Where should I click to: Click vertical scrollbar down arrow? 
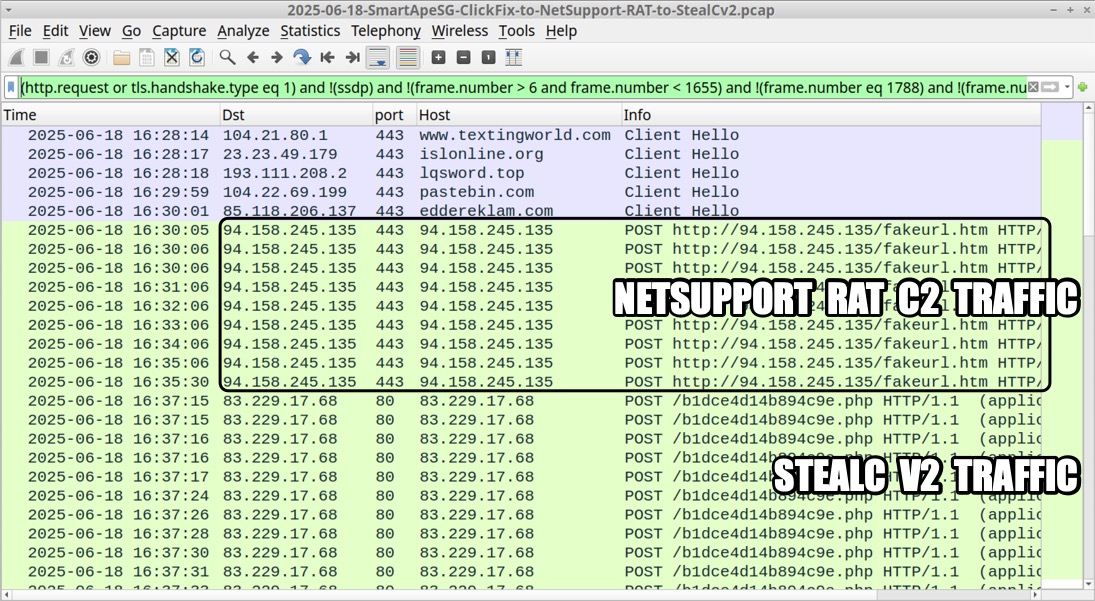[x=1089, y=583]
